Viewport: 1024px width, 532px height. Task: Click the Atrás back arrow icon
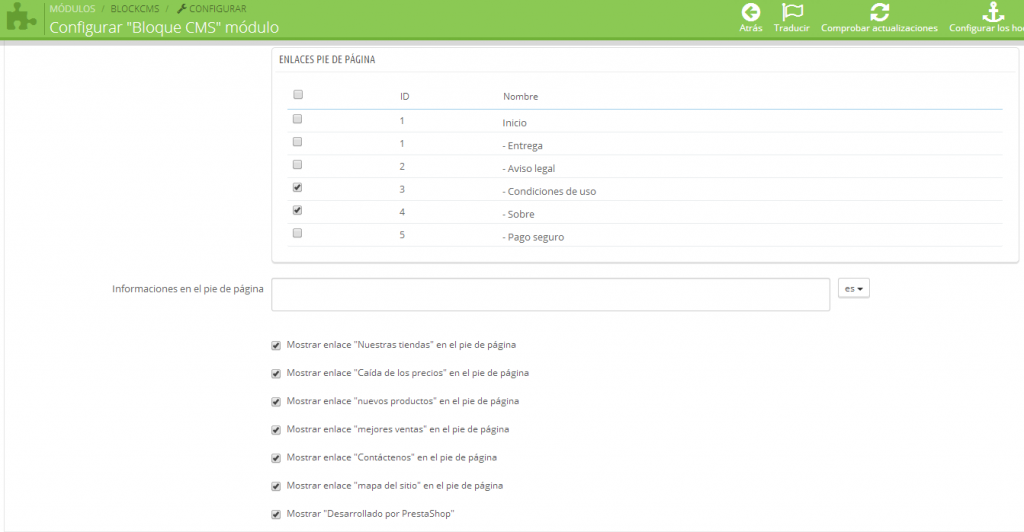click(750, 12)
